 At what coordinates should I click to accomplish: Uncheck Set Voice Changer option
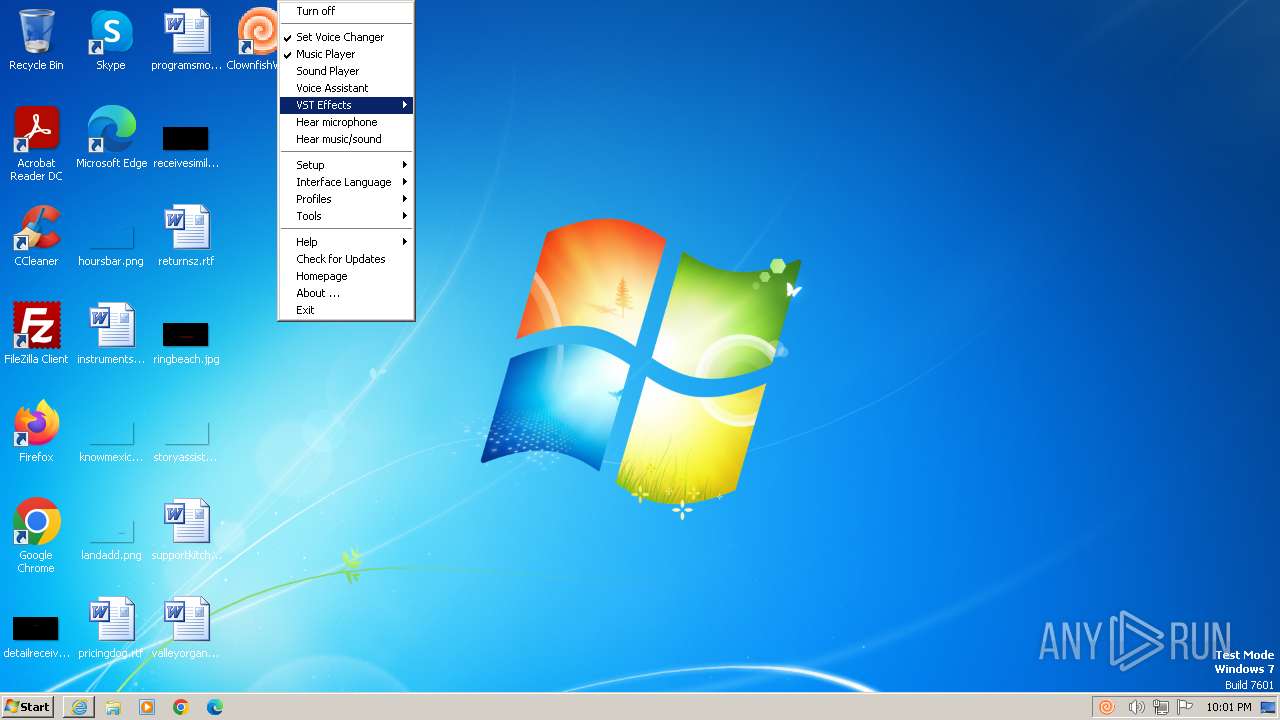tap(346, 37)
